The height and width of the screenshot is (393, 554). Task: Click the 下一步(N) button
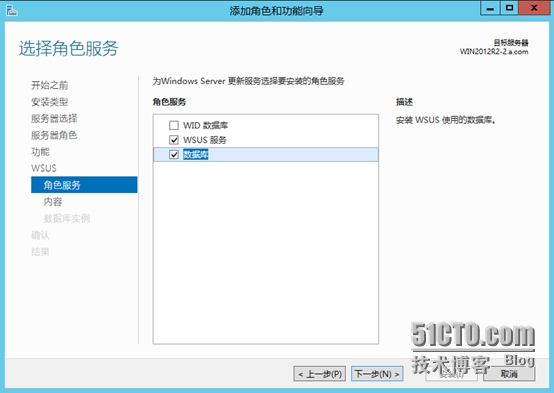coord(377,374)
